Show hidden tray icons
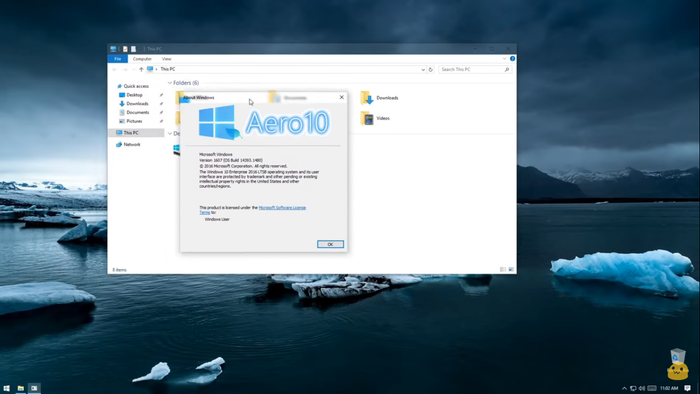Image resolution: width=700 pixels, height=394 pixels. (624, 388)
